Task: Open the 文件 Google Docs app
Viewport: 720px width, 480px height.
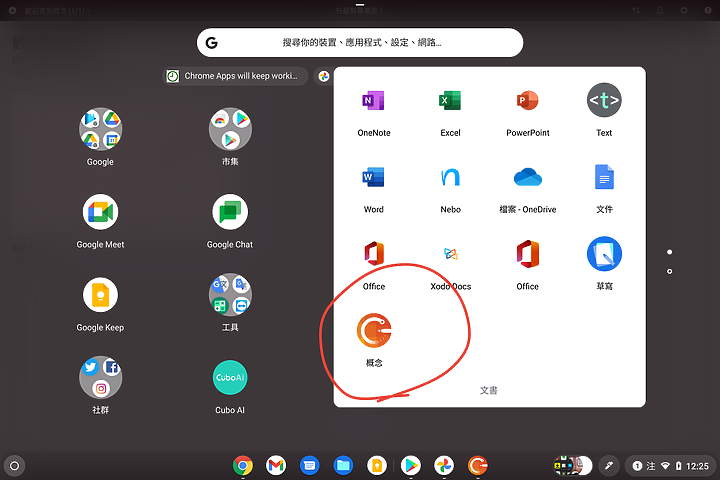Action: (x=604, y=177)
